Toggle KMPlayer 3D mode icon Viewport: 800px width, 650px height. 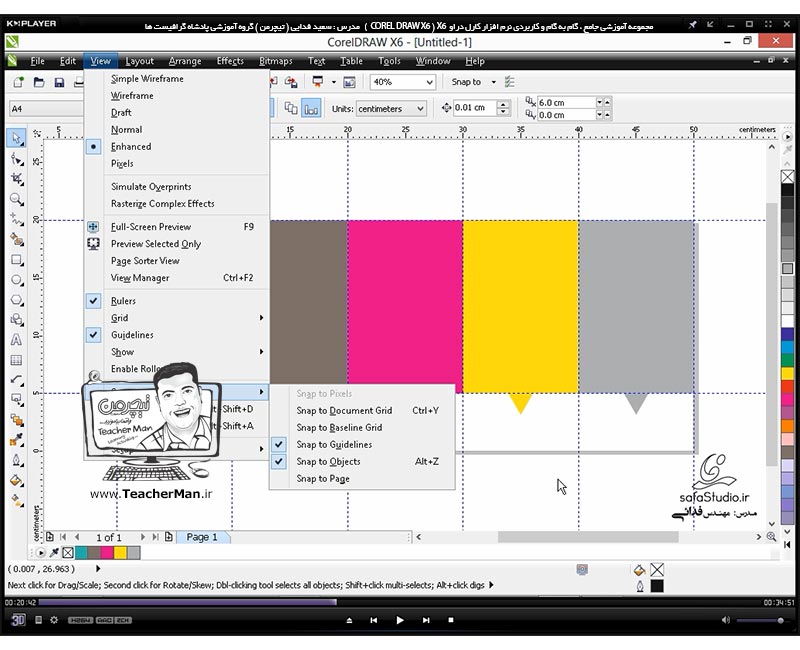coord(18,620)
